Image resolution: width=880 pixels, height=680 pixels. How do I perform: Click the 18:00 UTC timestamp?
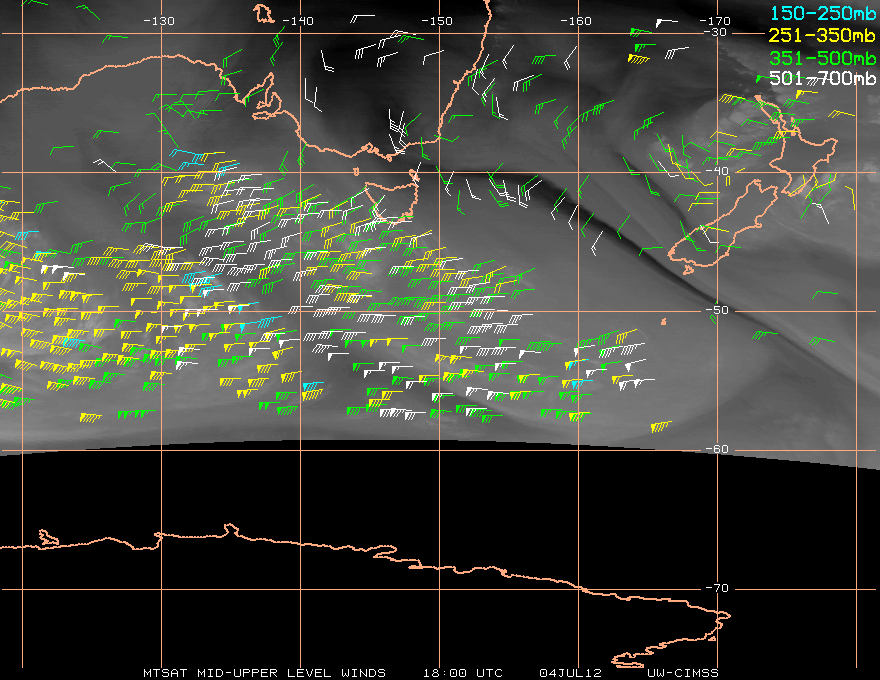[462, 673]
